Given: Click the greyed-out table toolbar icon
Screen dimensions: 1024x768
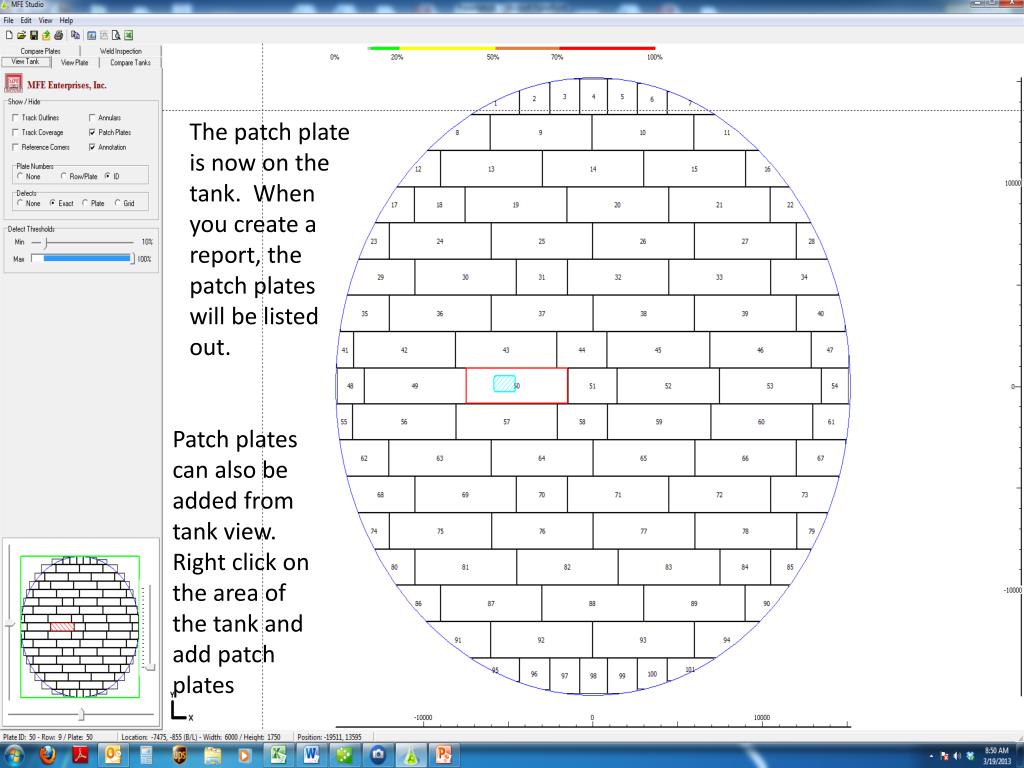Looking at the screenshot, I should (x=104, y=35).
